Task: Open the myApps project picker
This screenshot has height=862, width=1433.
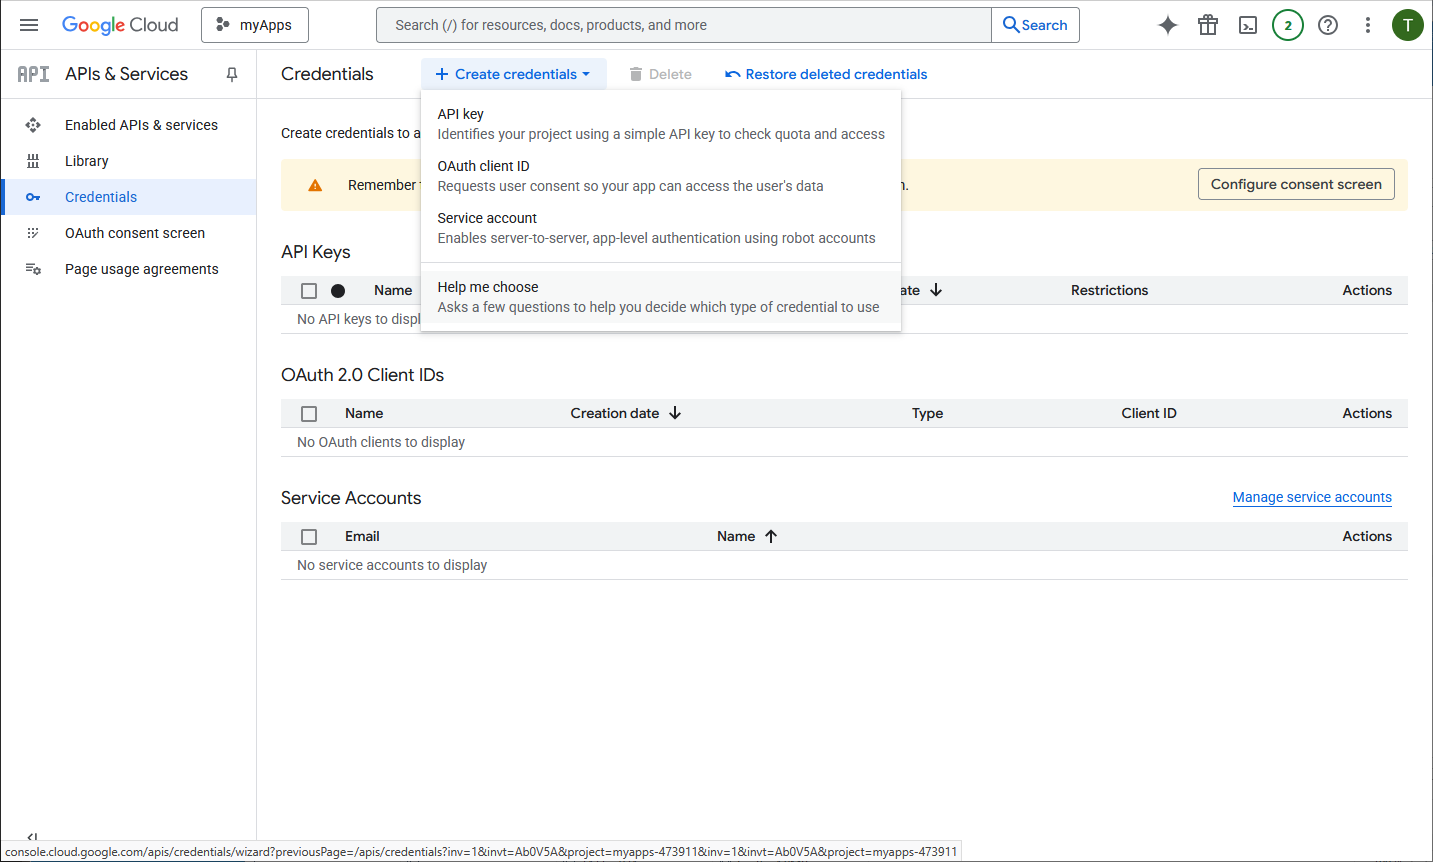Action: click(x=255, y=25)
